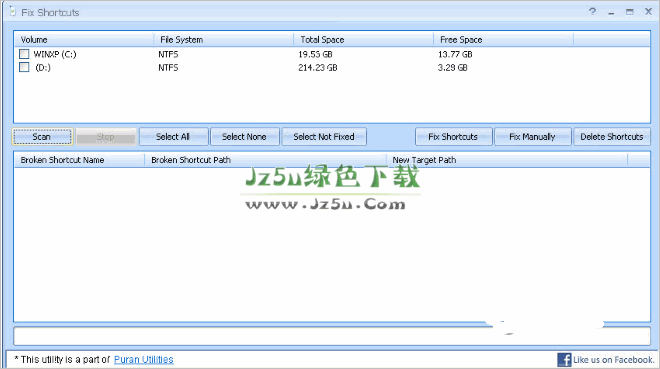Viewport: 660px width, 369px height.
Task: Click the NTFS cell for (D:)
Action: [168, 67]
